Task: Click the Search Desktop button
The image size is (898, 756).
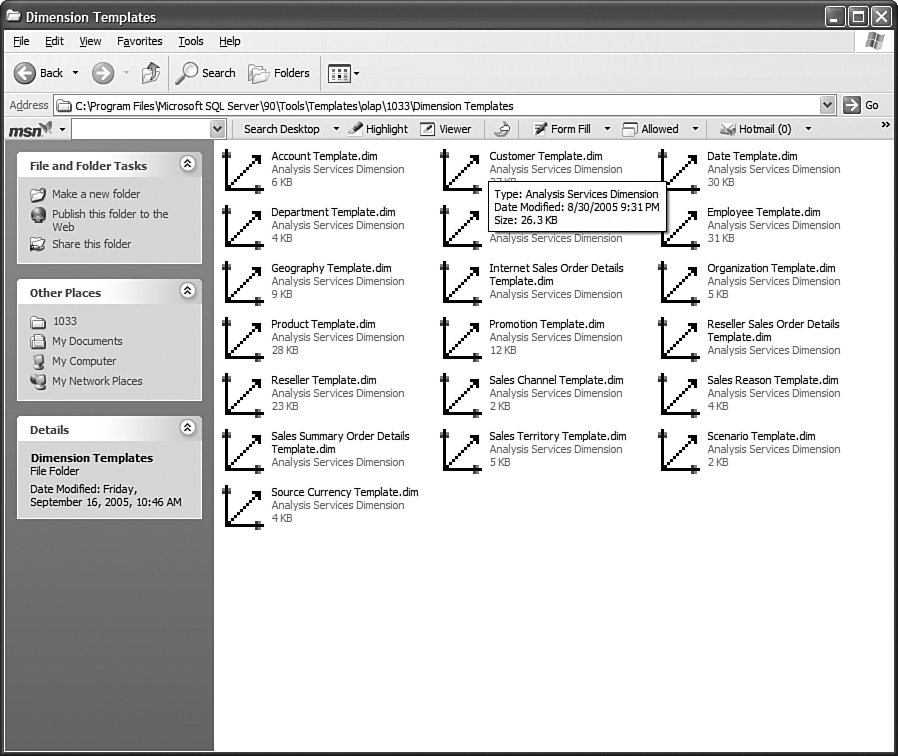Action: [x=281, y=129]
